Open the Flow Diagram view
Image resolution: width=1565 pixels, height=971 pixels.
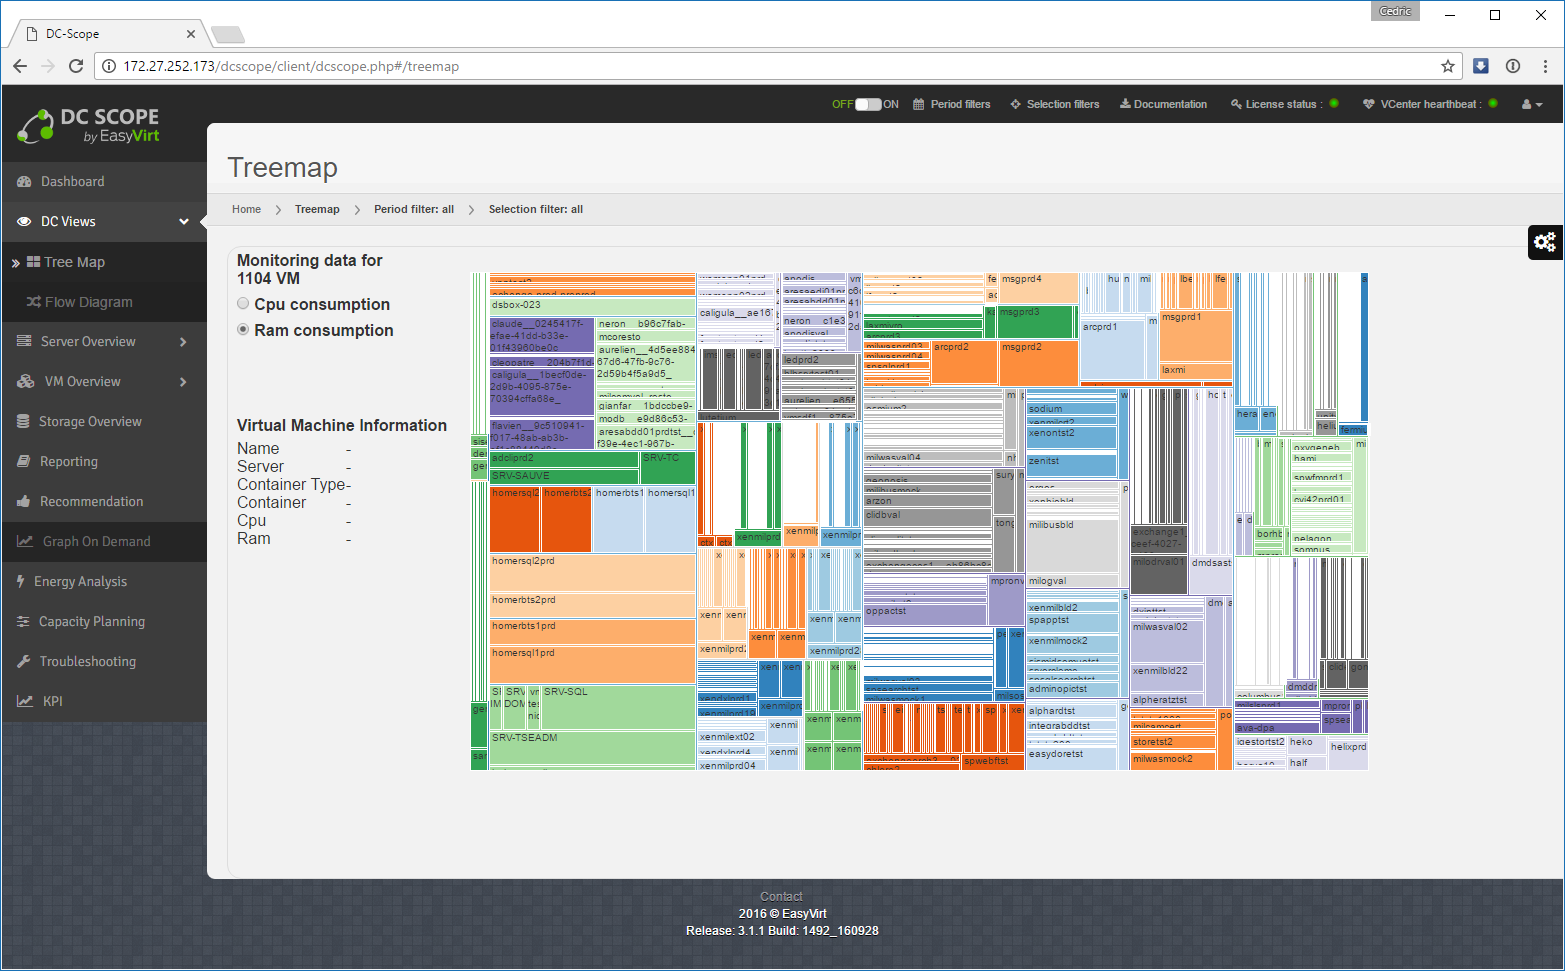point(88,302)
